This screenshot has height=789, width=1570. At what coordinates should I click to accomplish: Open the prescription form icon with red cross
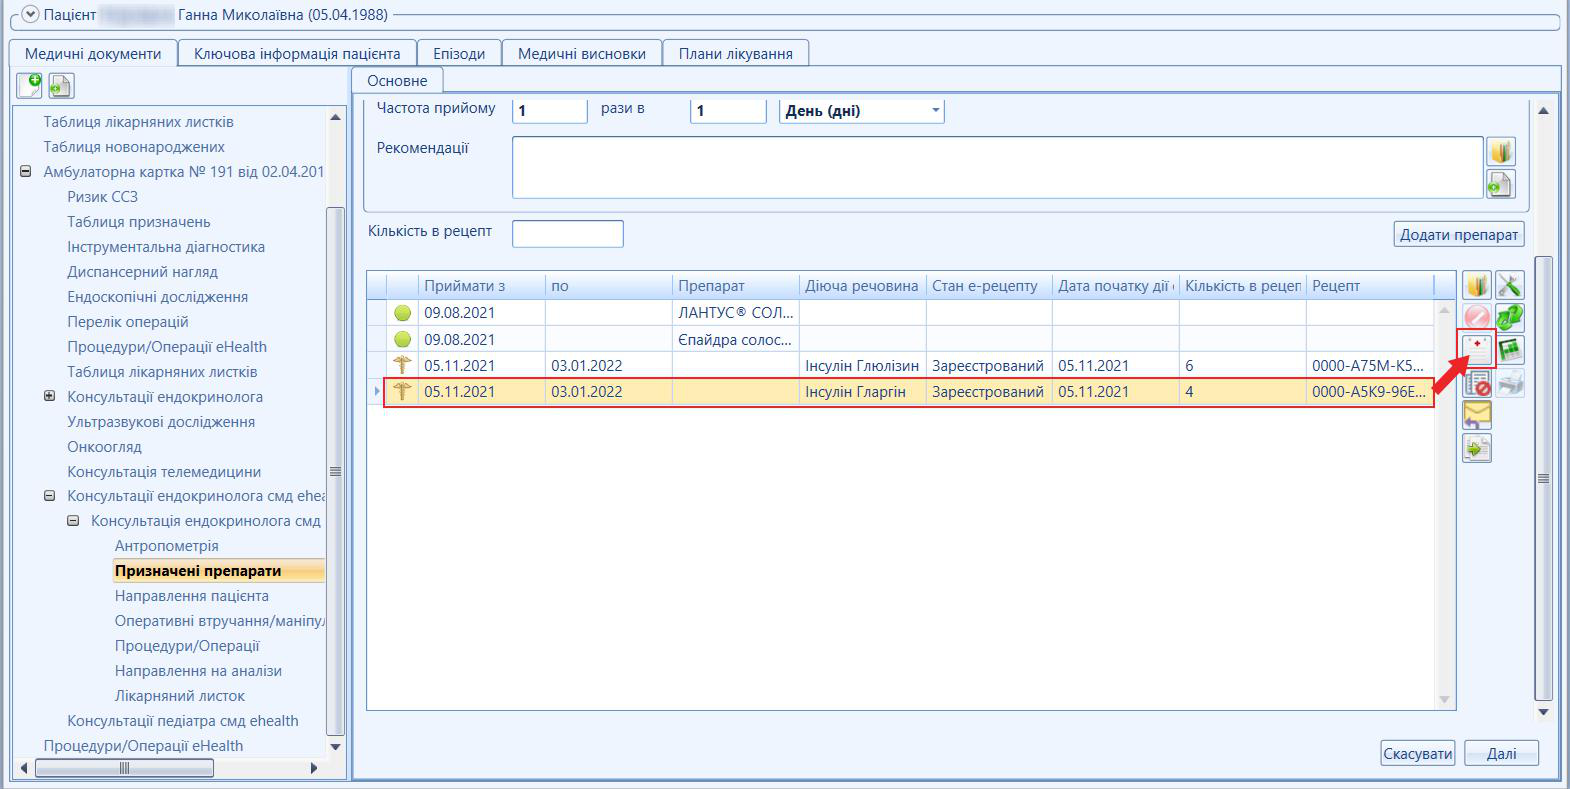[1477, 350]
